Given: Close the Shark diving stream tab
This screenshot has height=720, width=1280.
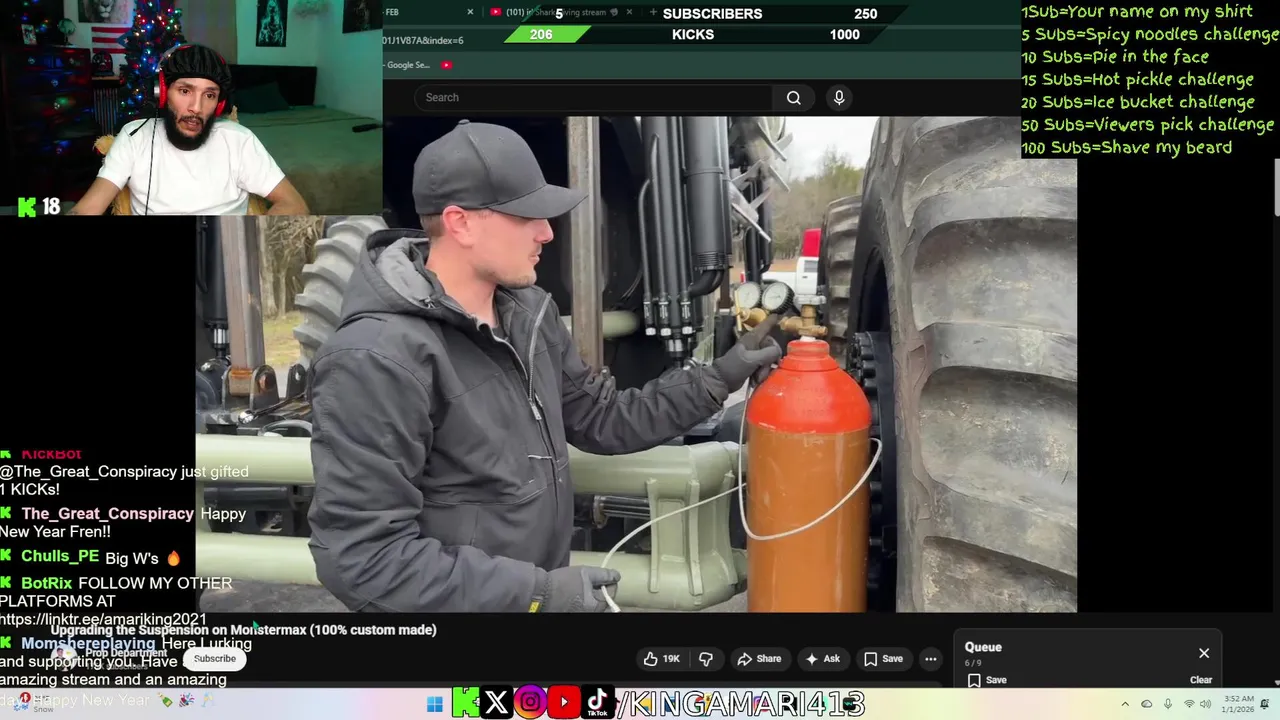Looking at the screenshot, I should click(x=629, y=12).
